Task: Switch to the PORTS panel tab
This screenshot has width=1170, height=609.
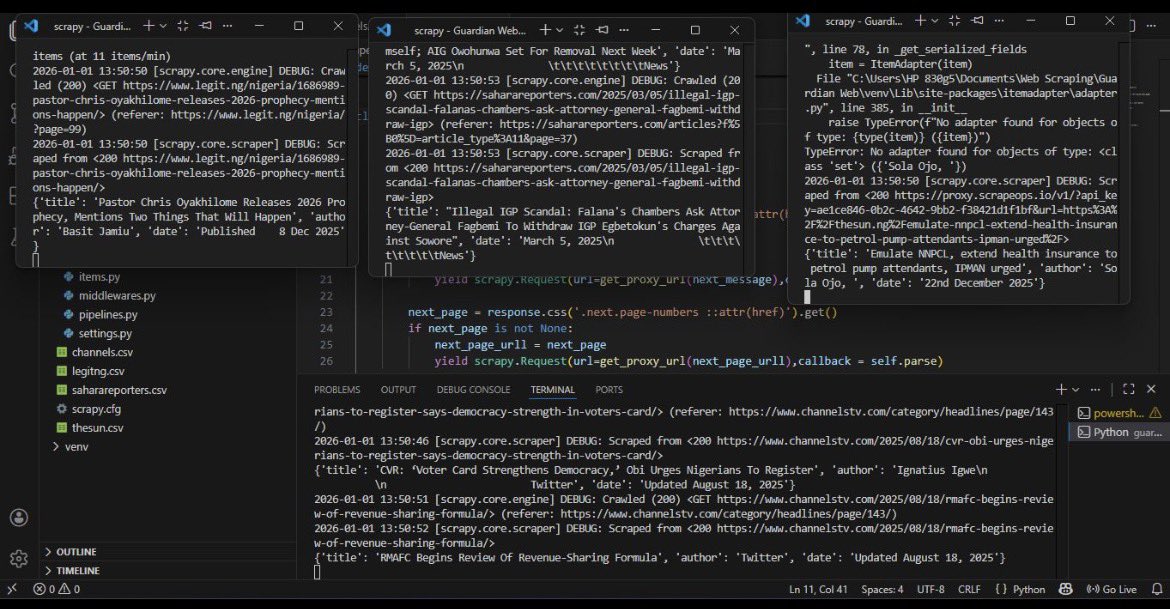Action: pos(609,390)
